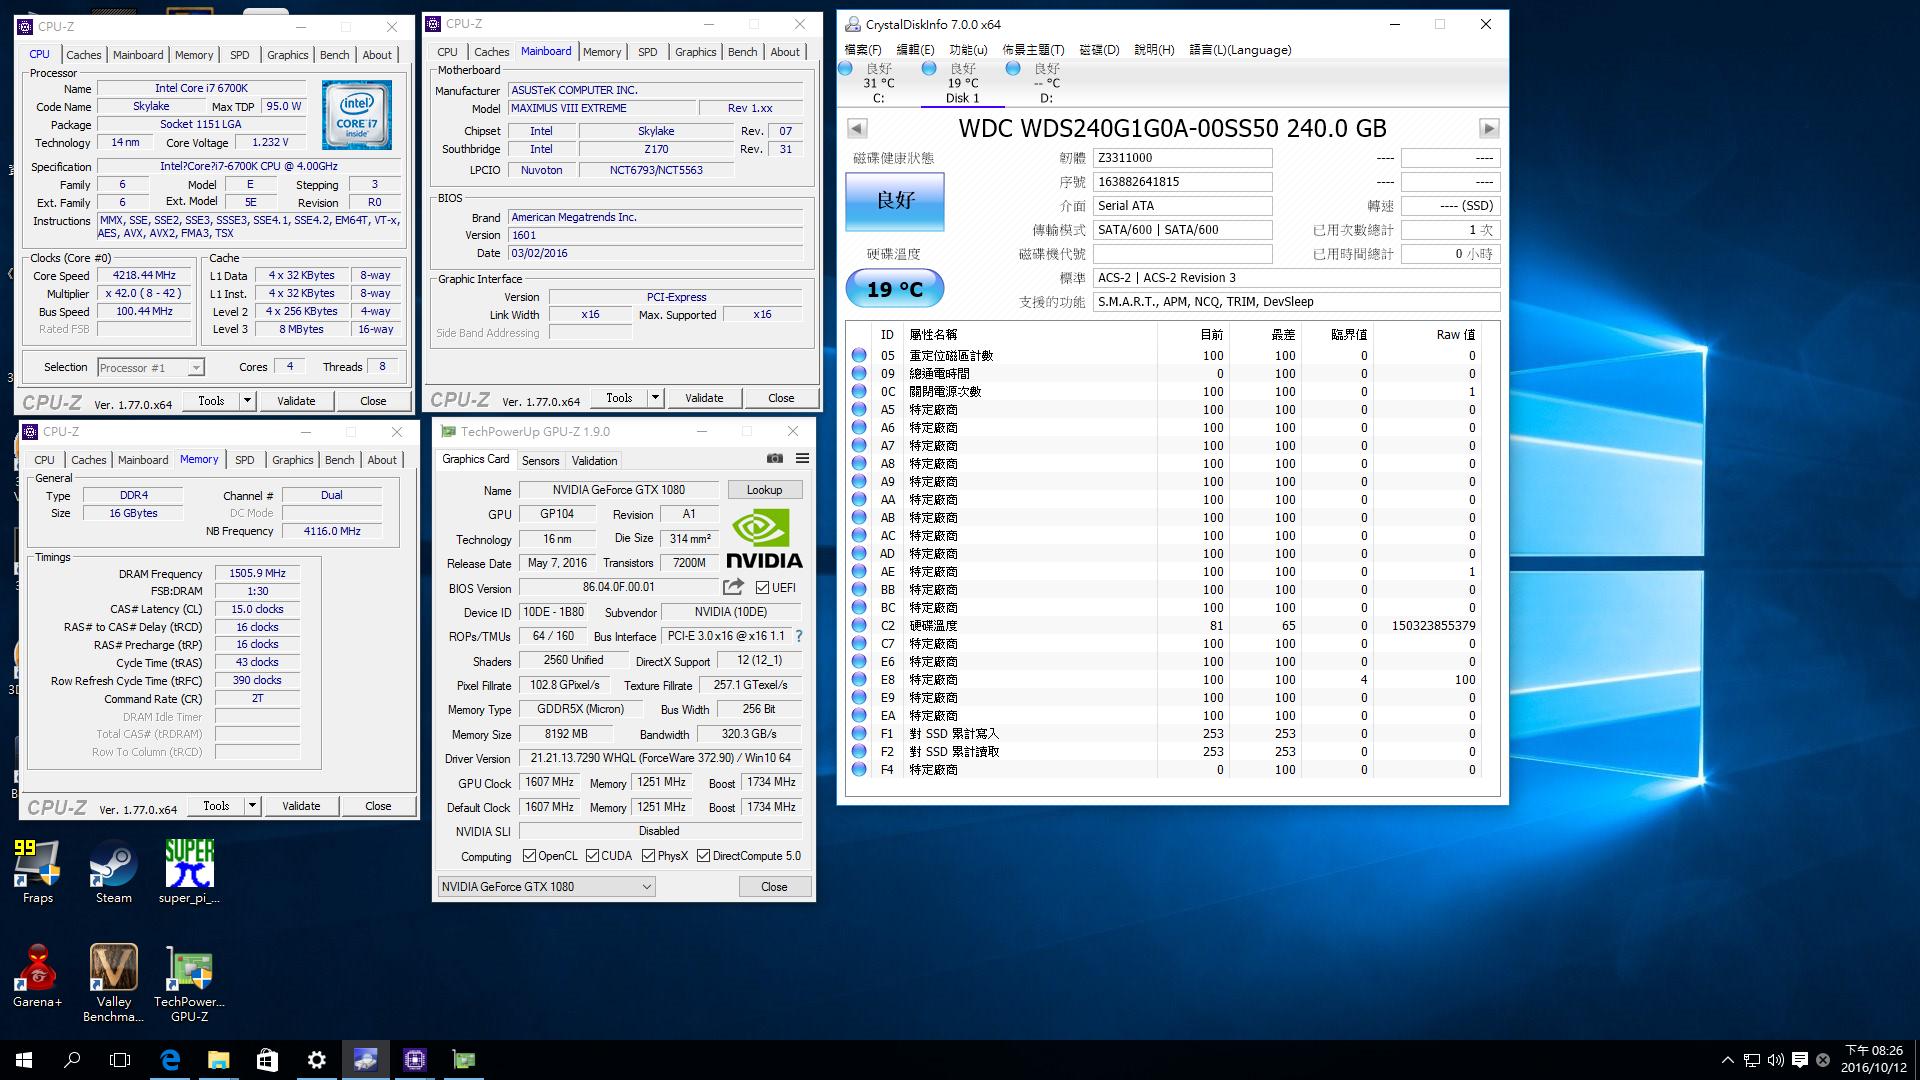Expand the GPU selection dropdown in GPU-Z

(x=646, y=887)
